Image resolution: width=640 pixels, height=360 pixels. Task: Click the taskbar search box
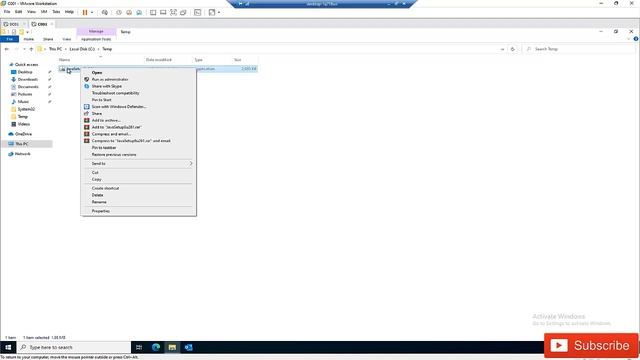(x=74, y=347)
